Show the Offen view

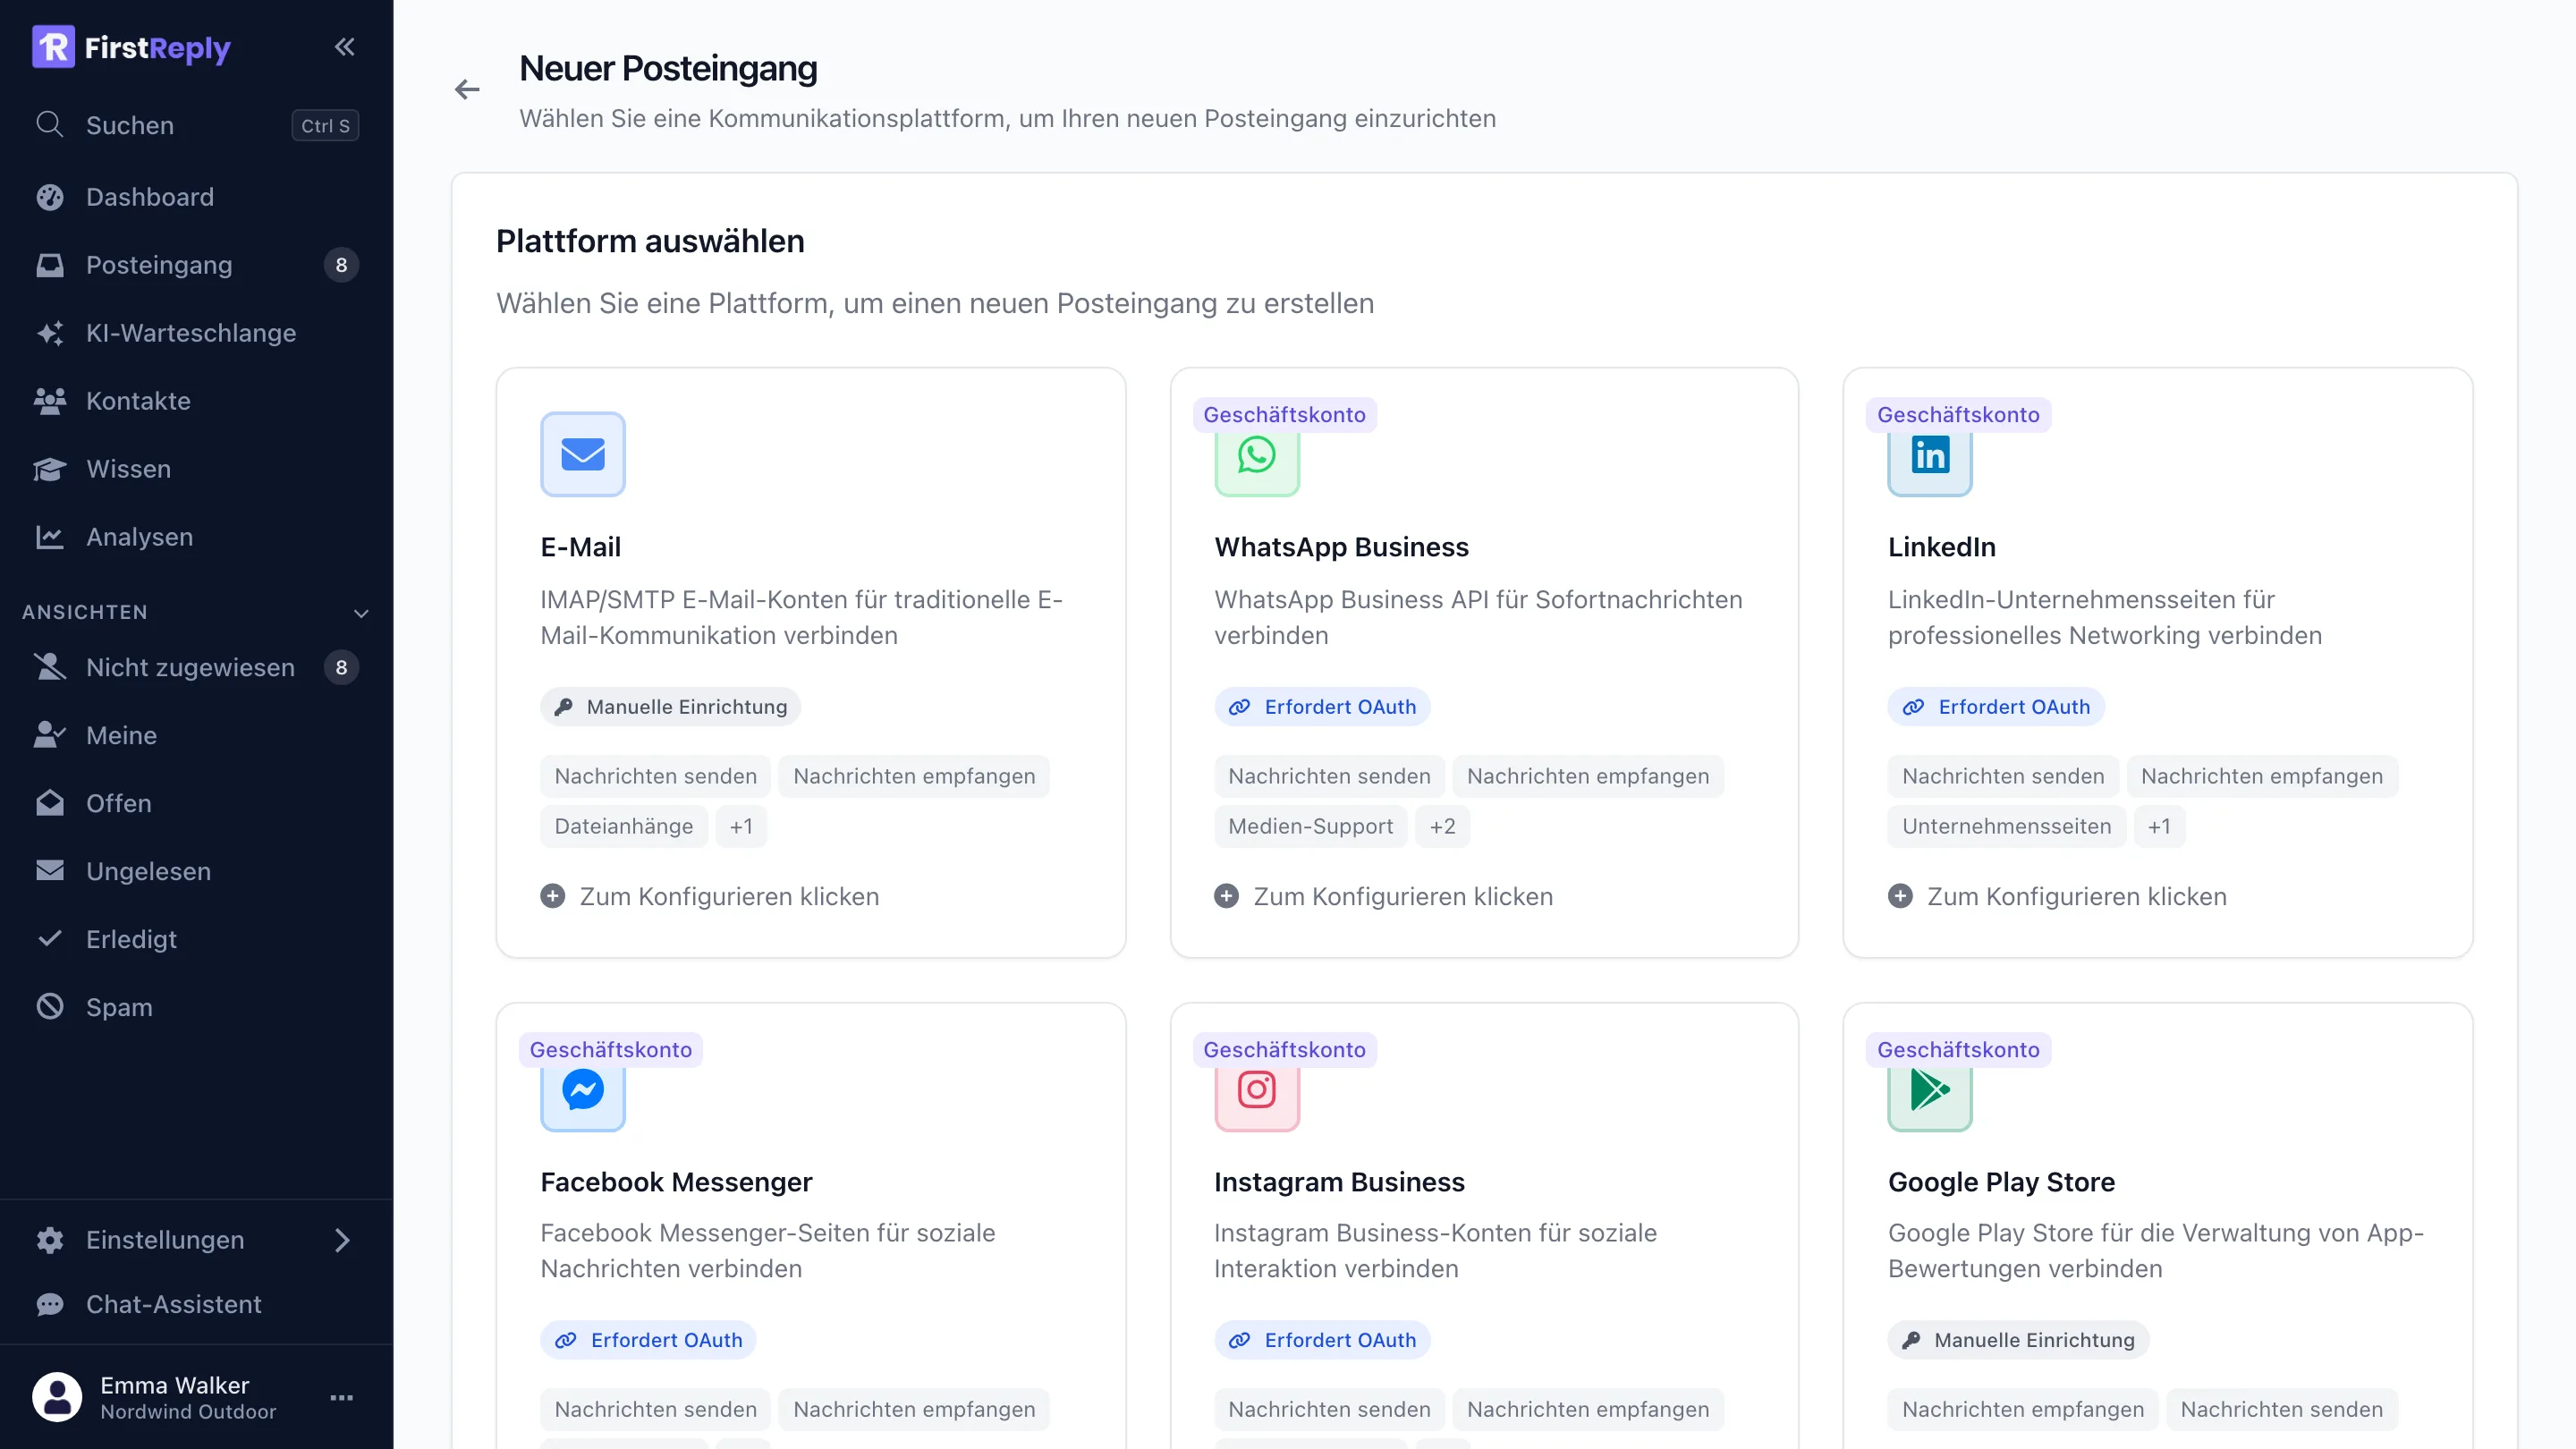click(x=196, y=803)
